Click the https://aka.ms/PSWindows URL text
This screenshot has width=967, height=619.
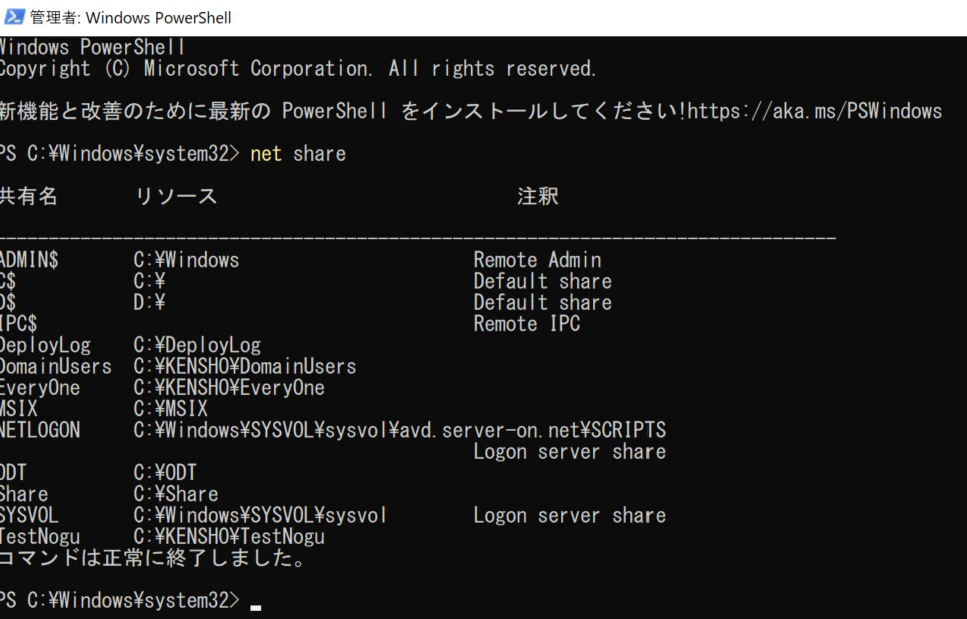tap(815, 111)
